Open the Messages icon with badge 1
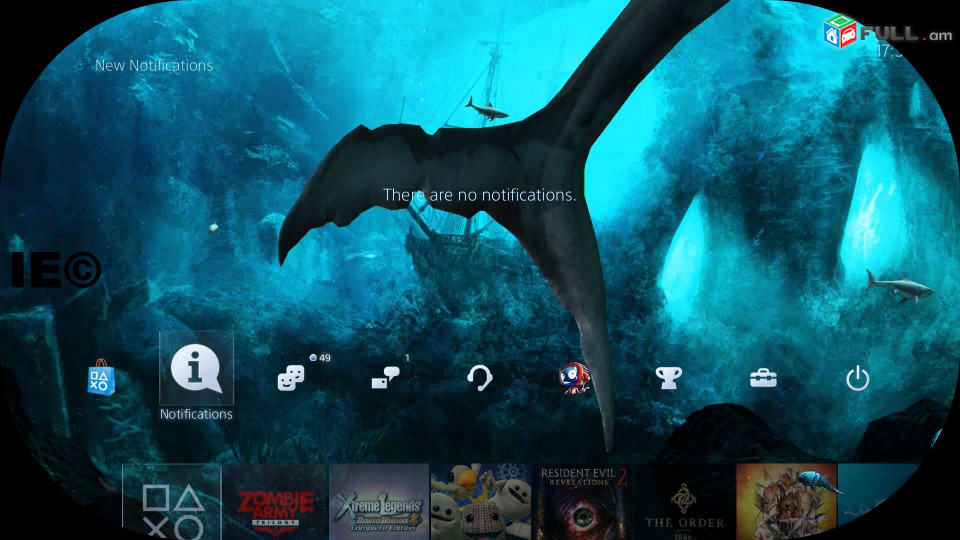 pos(386,378)
